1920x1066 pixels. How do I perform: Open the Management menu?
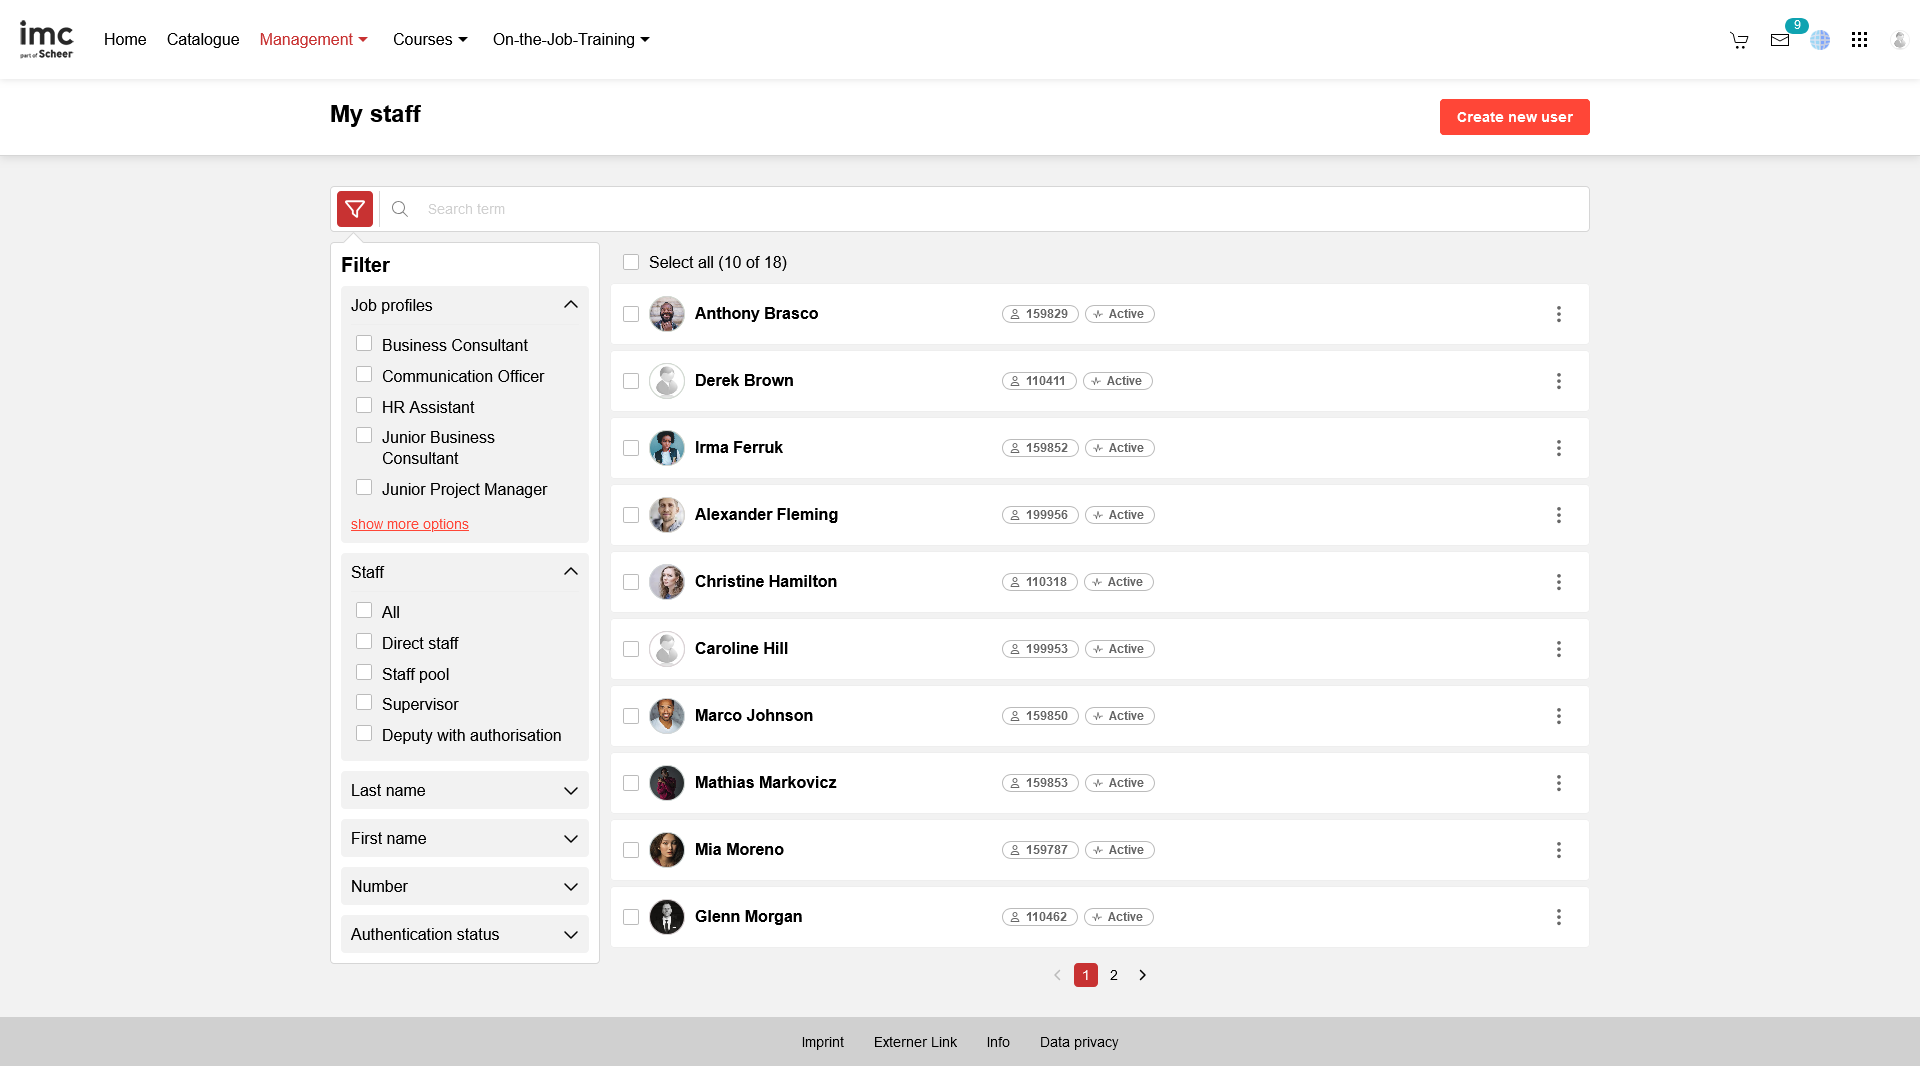tap(313, 40)
